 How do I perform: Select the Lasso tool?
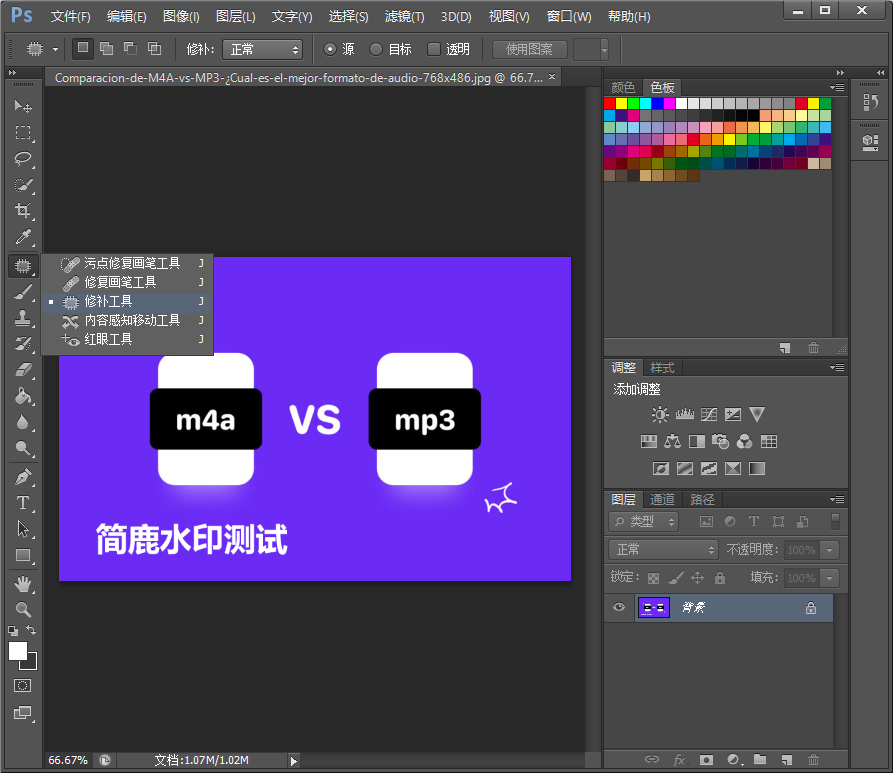pos(23,159)
